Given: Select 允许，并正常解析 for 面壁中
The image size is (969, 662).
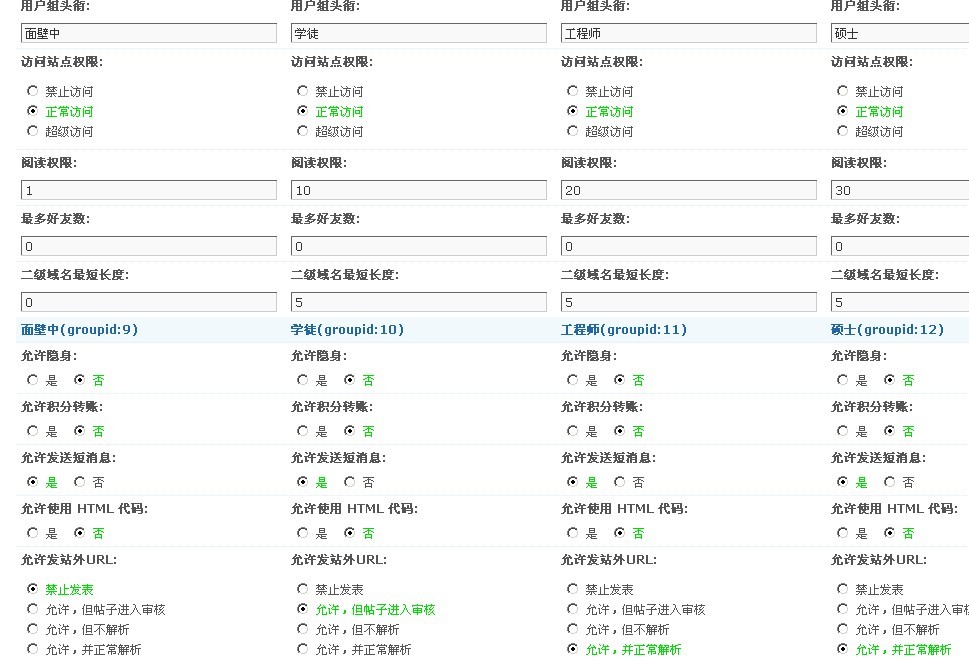Looking at the screenshot, I should click(32, 648).
